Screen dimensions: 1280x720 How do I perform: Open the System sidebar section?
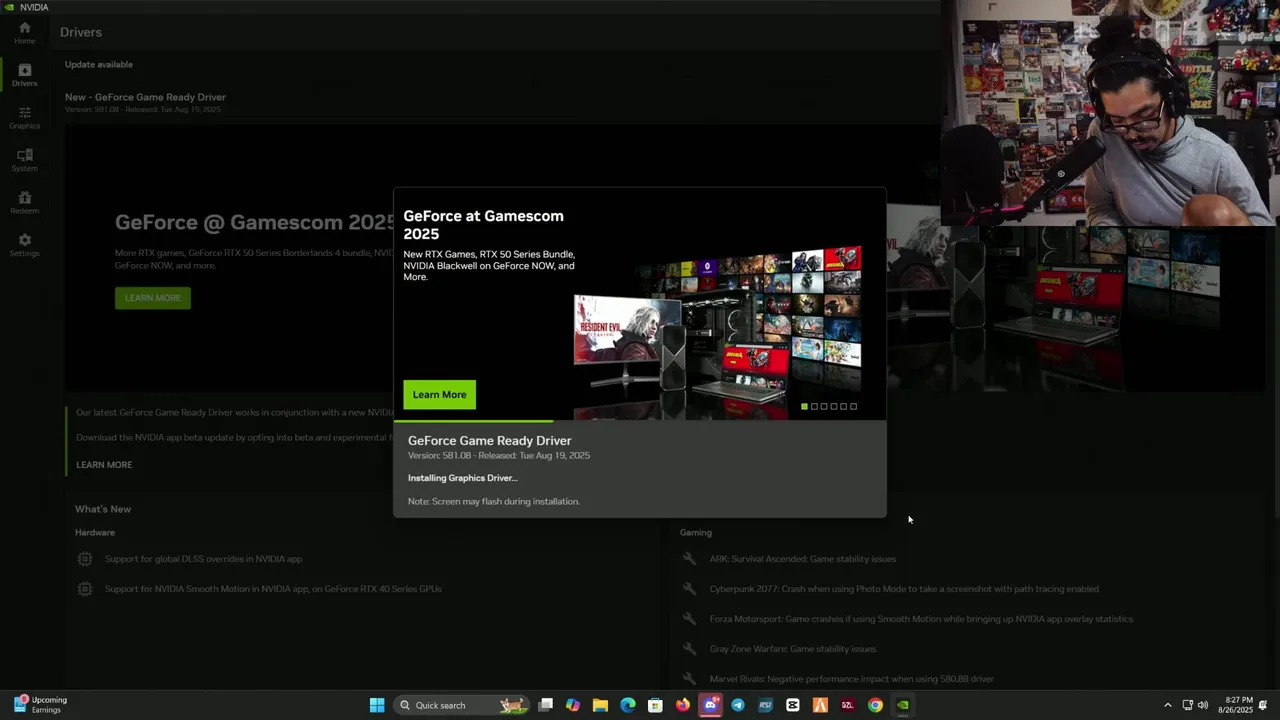click(24, 160)
